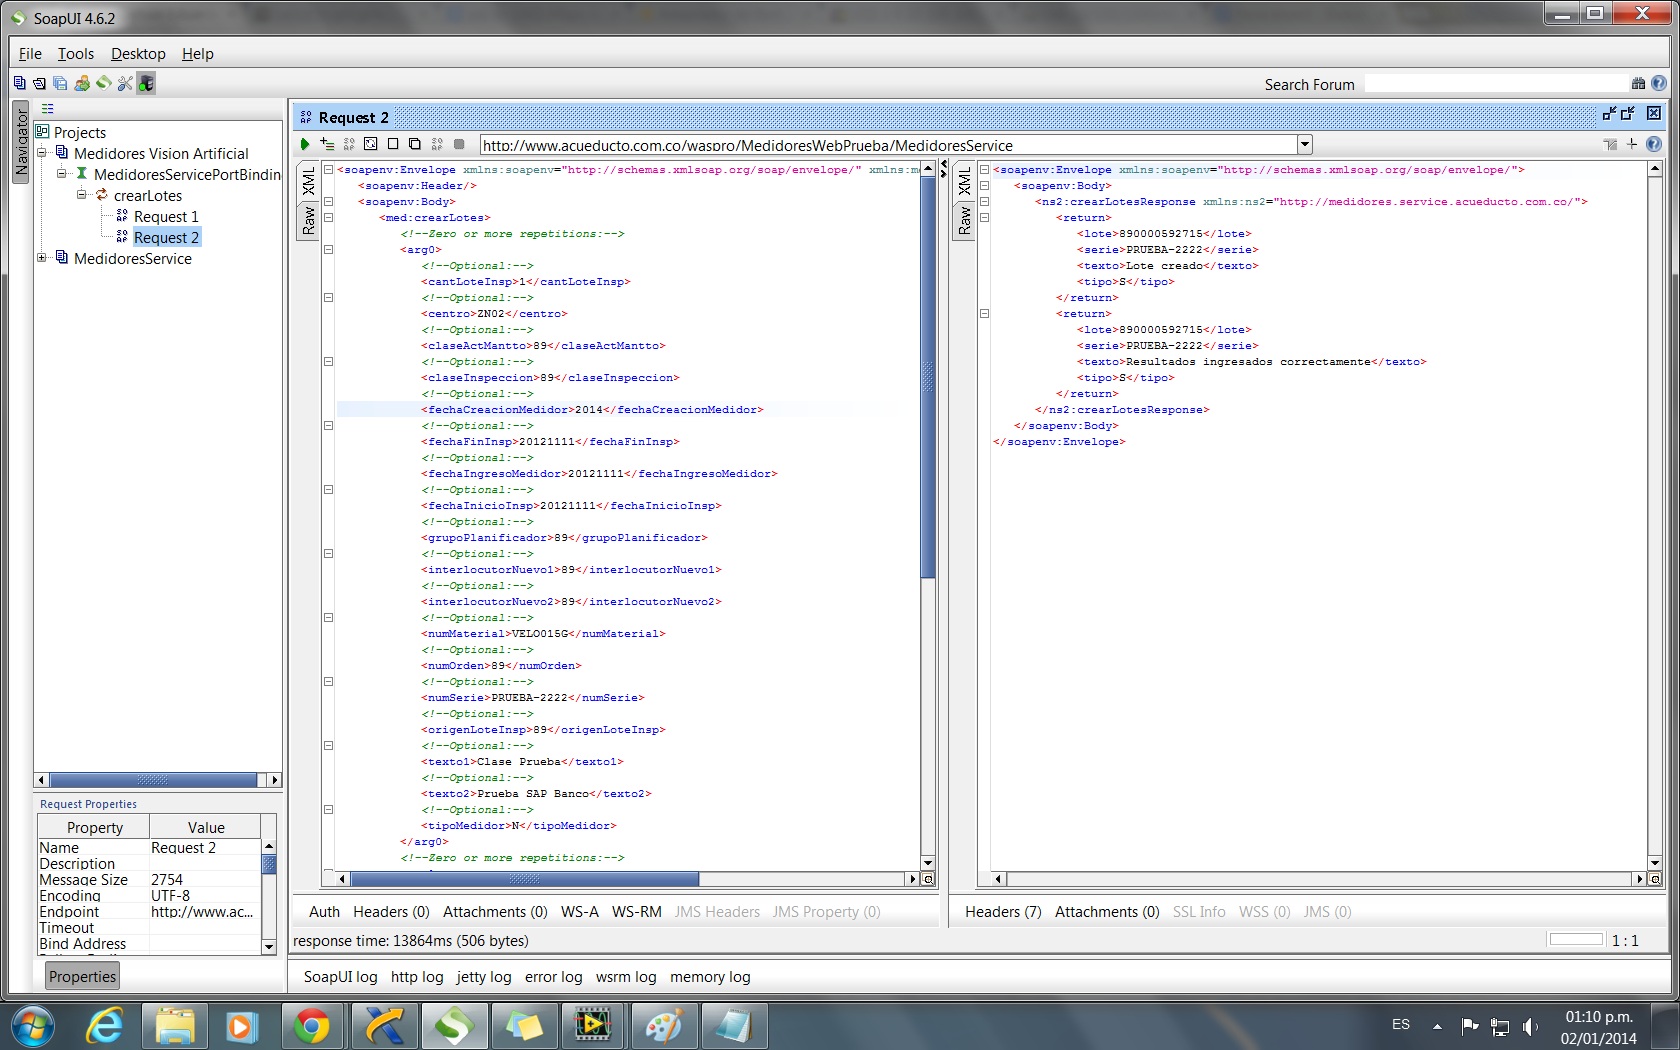
Task: Collapse the crearLotes operation node
Action: [82, 195]
